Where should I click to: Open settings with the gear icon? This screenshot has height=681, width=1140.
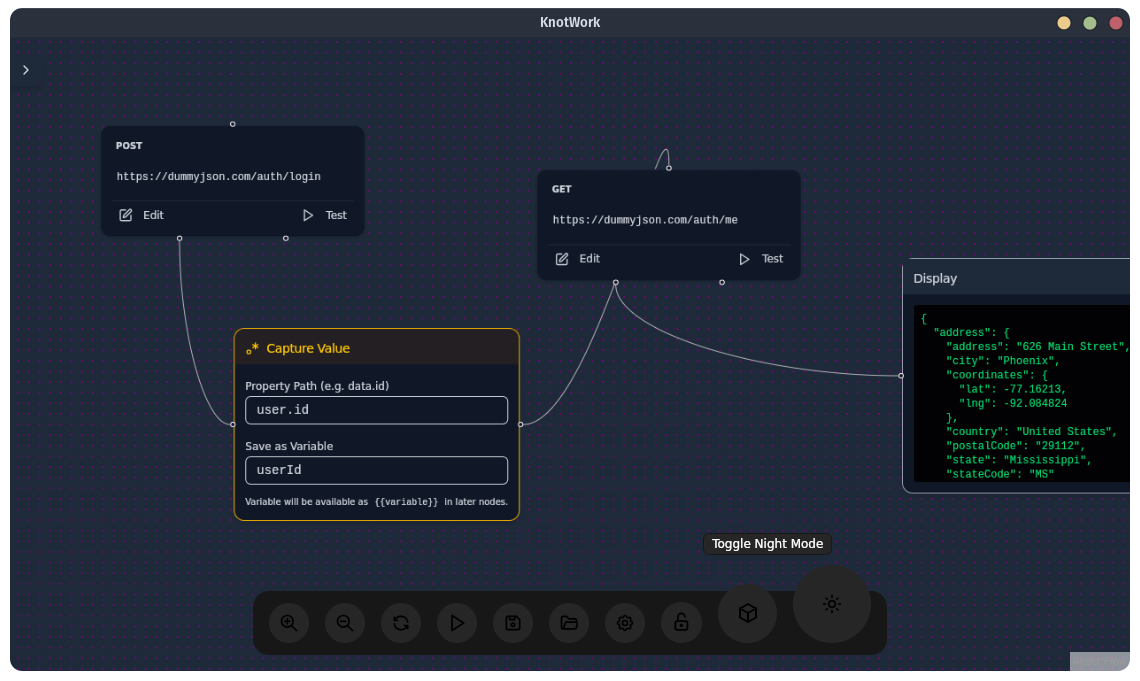(625, 622)
